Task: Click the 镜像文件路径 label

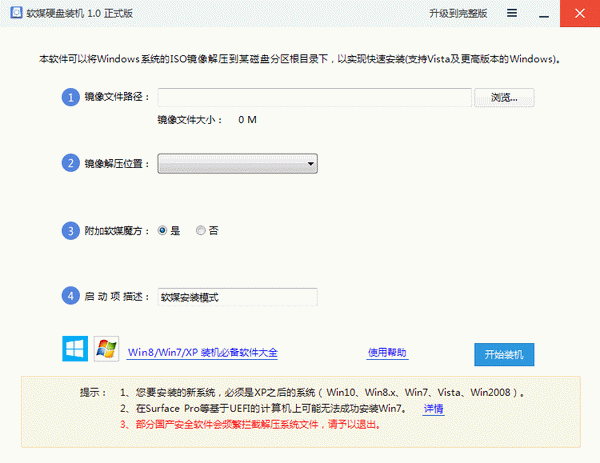Action: pyautogui.click(x=117, y=97)
